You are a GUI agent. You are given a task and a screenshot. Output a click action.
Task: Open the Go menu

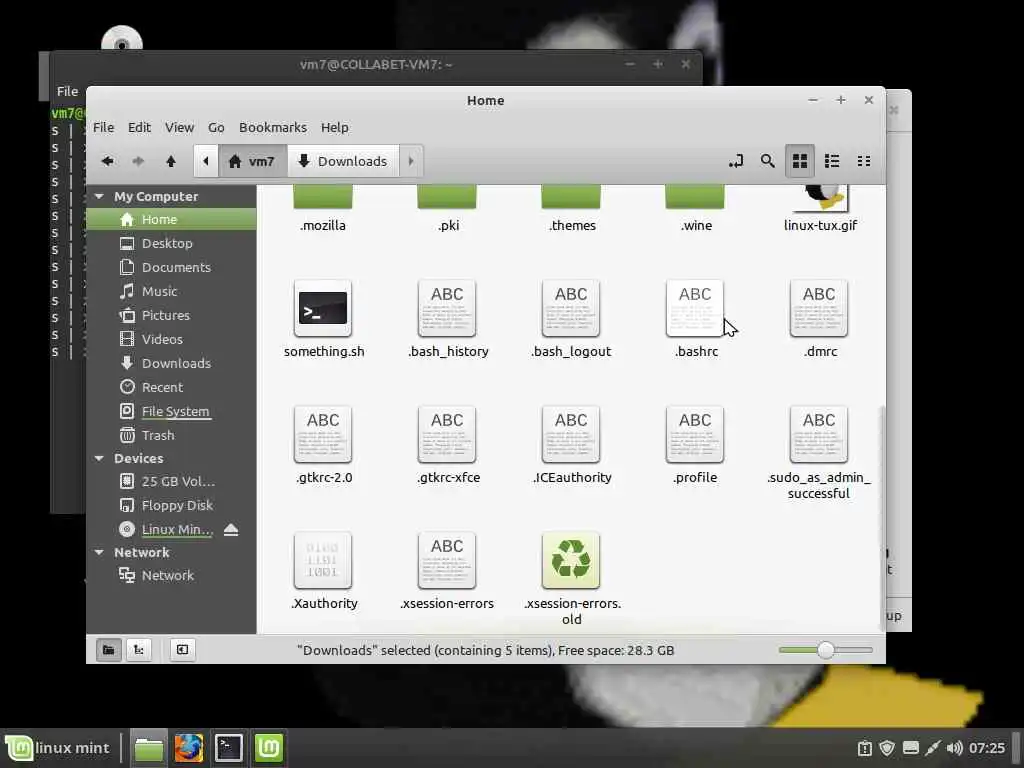(x=216, y=127)
